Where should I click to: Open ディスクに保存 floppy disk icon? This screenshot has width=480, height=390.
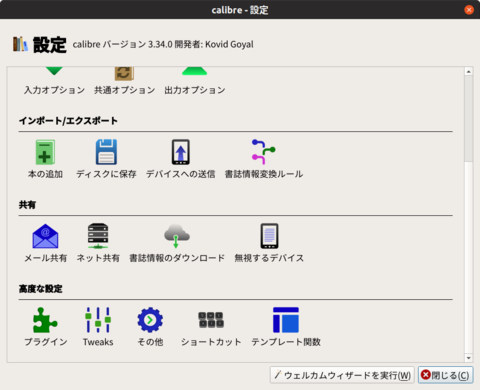(x=106, y=152)
